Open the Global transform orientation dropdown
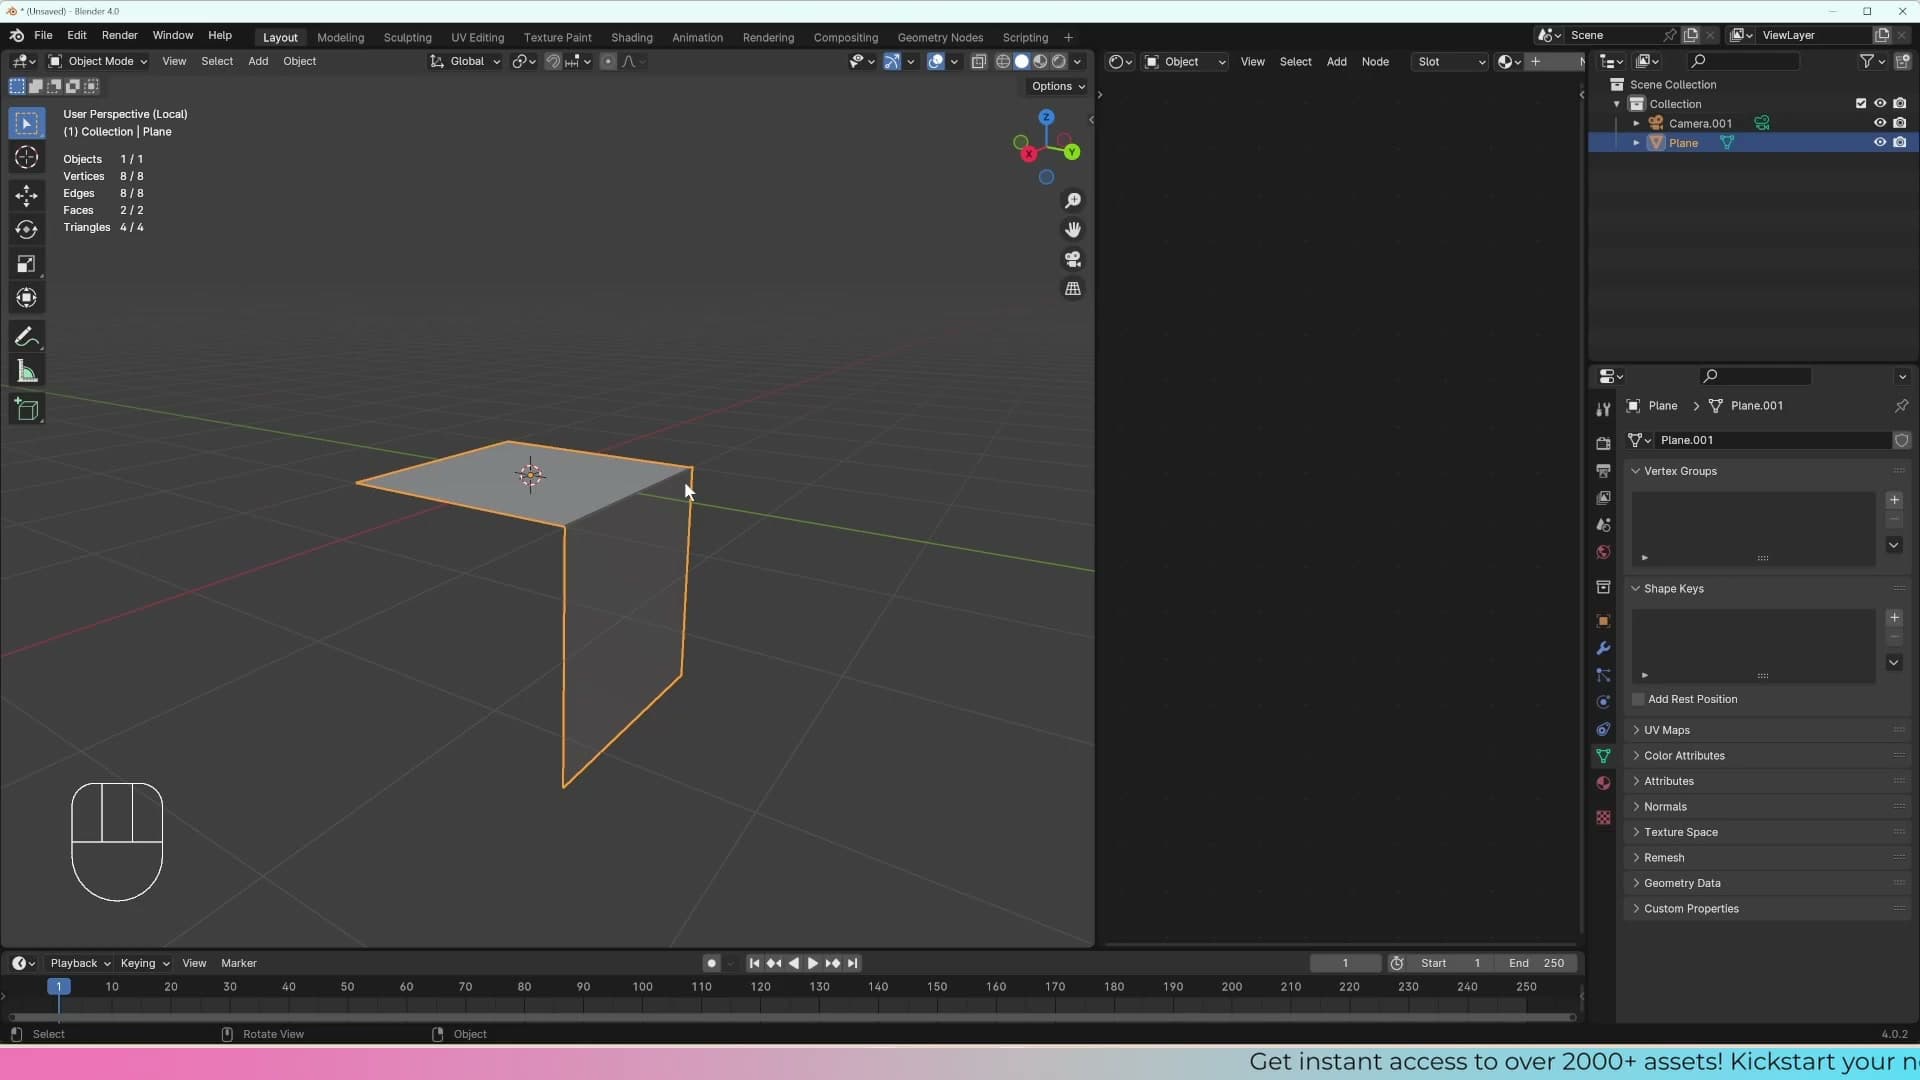This screenshot has width=1920, height=1080. (465, 61)
